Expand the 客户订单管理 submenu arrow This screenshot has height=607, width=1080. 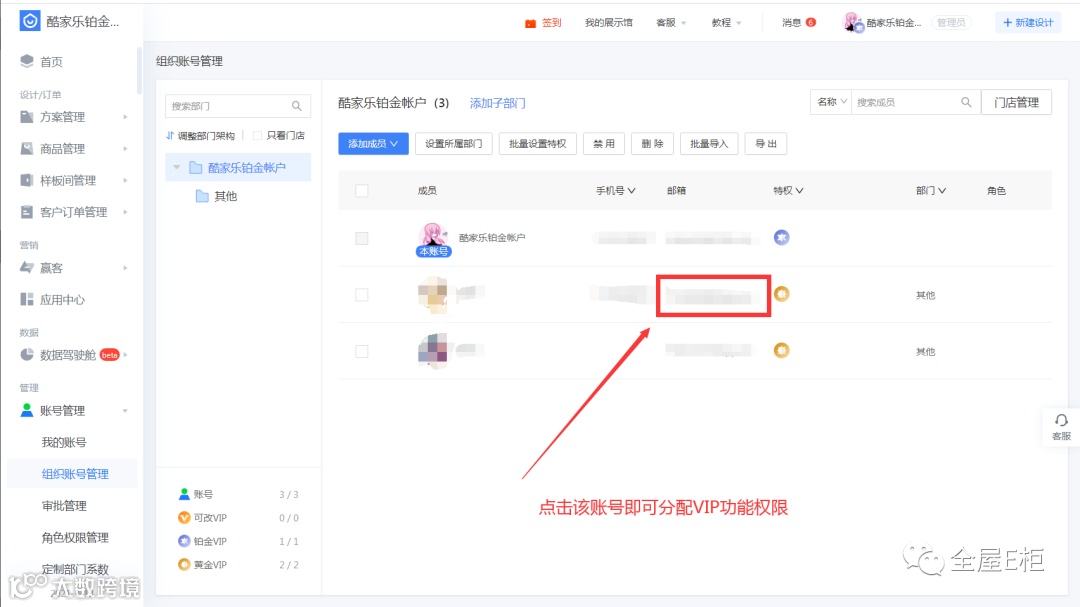125,212
